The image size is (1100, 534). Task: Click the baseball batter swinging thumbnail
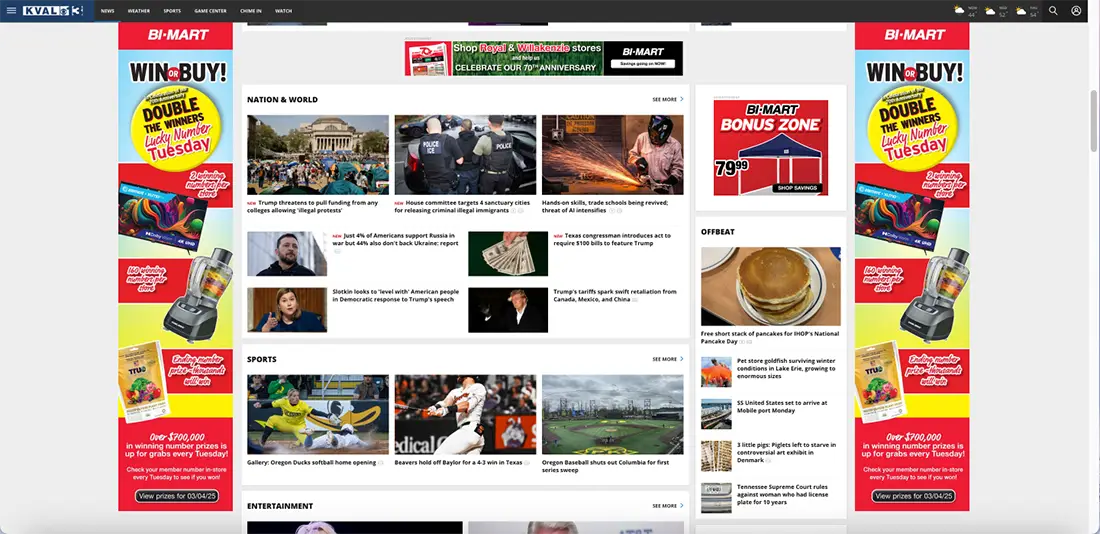pos(465,414)
